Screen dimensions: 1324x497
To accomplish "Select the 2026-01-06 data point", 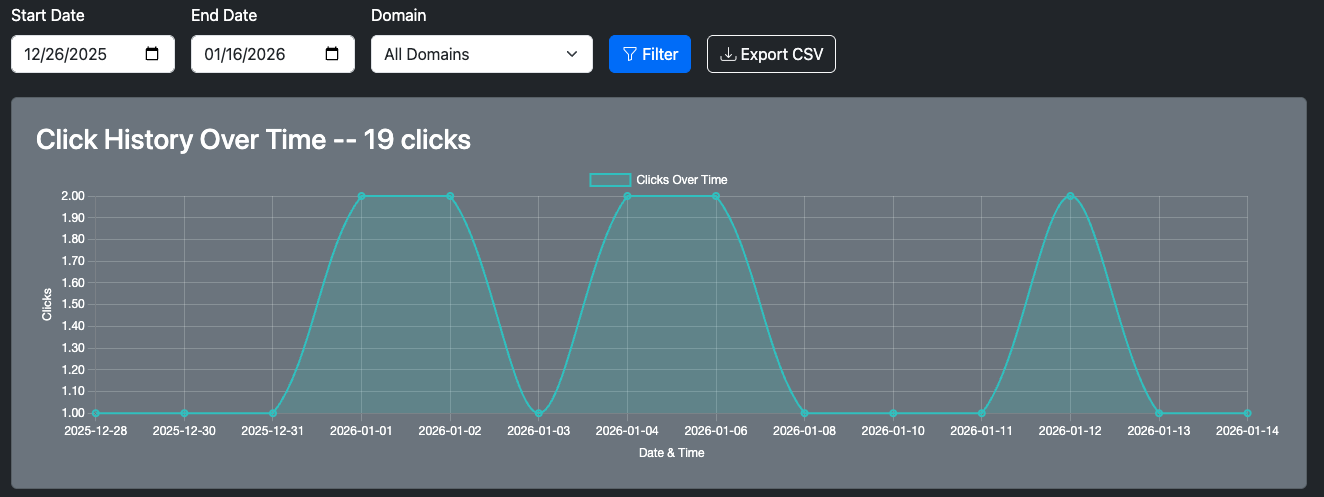I will (x=716, y=196).
